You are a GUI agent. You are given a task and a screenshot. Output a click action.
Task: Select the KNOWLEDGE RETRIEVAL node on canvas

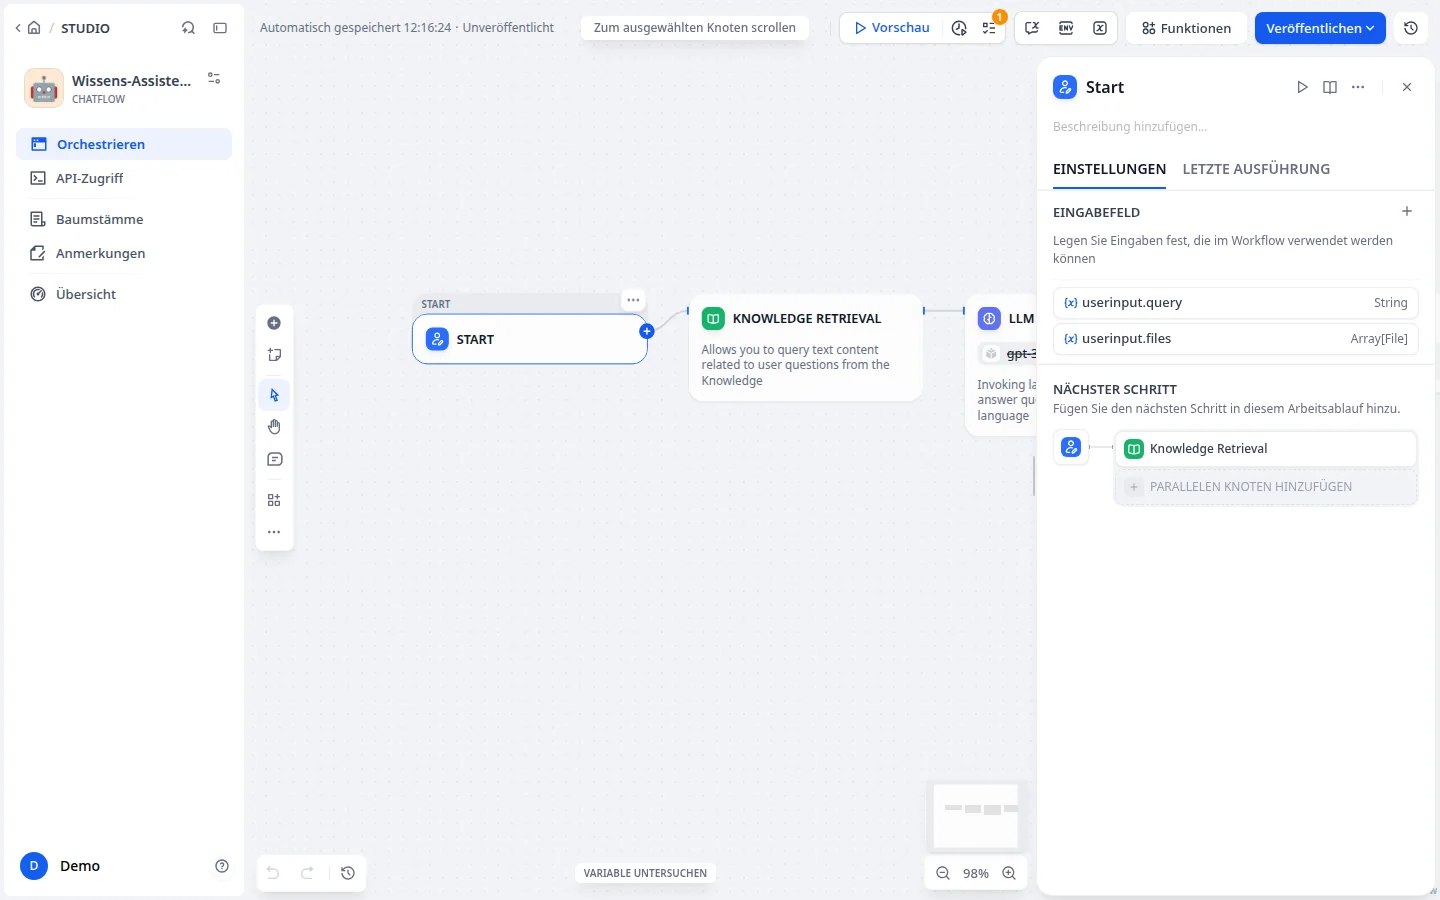click(x=806, y=347)
